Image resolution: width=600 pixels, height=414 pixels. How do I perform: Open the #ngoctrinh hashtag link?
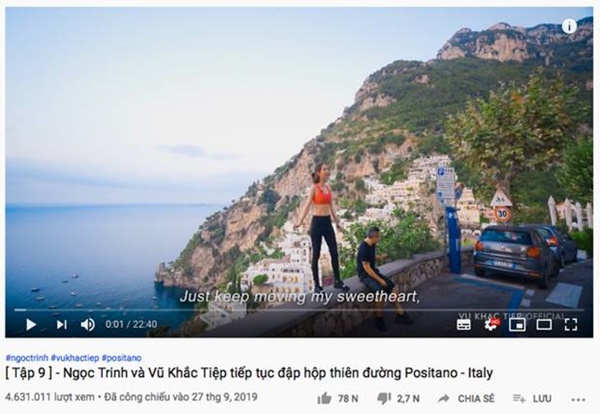(x=27, y=358)
